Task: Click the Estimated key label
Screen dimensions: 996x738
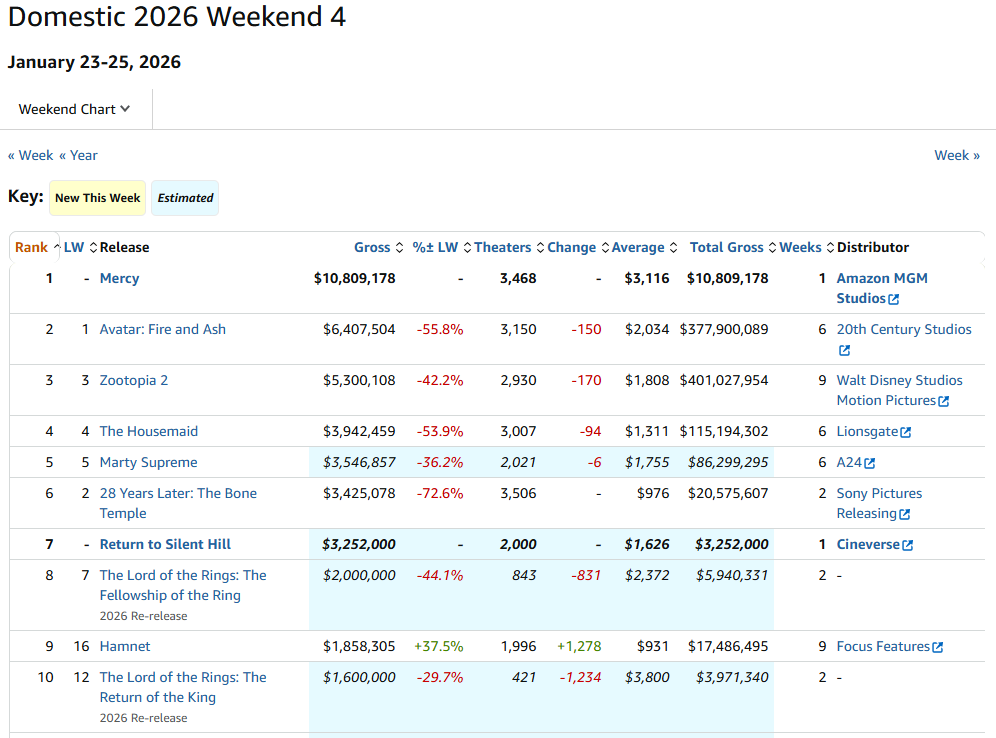Action: [x=185, y=198]
